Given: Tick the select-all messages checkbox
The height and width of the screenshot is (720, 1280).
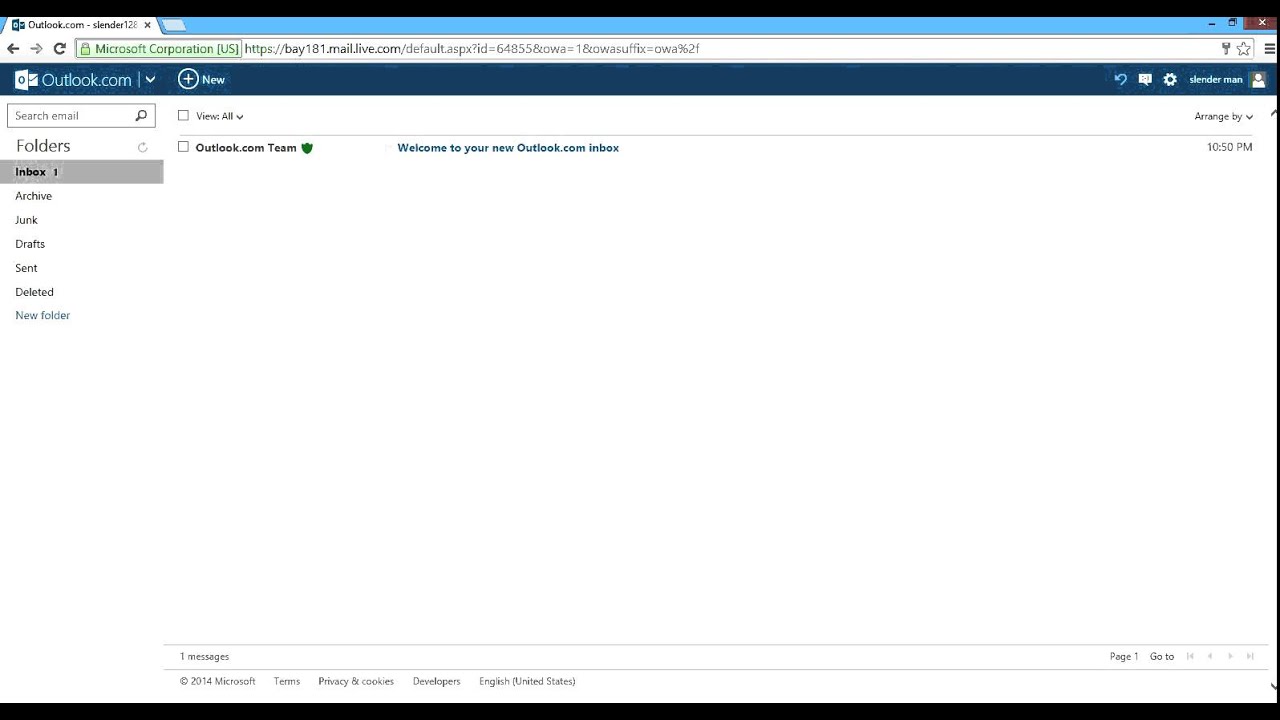Looking at the screenshot, I should (x=183, y=115).
